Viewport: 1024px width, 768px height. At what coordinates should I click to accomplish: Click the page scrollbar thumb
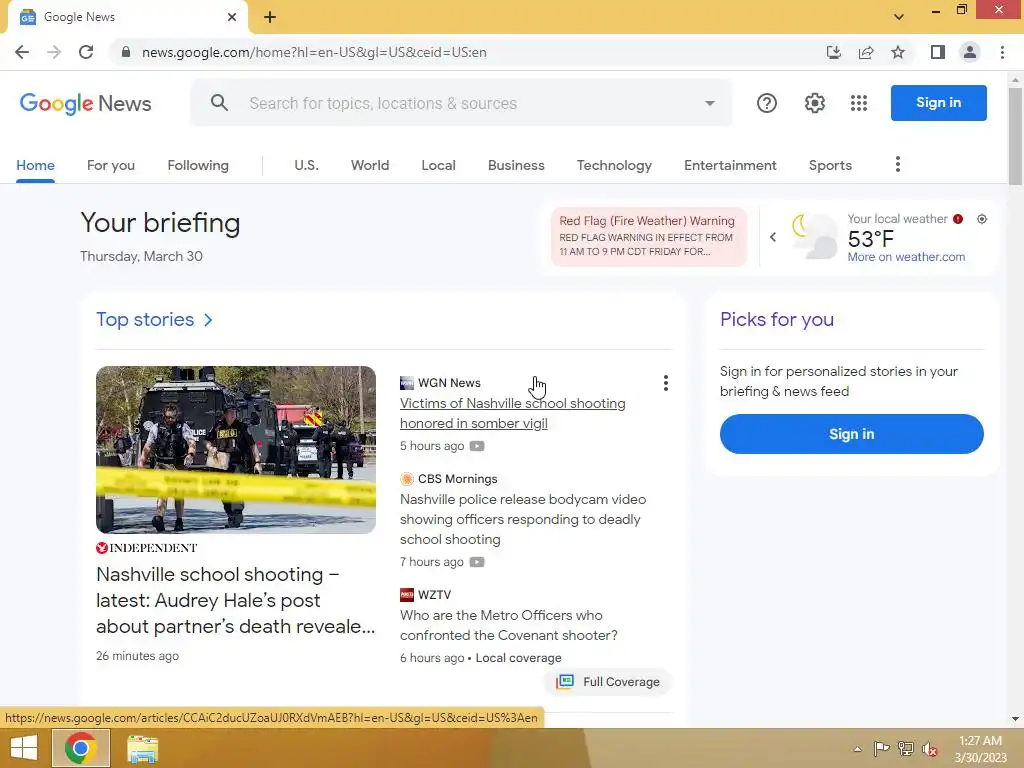tap(1015, 136)
